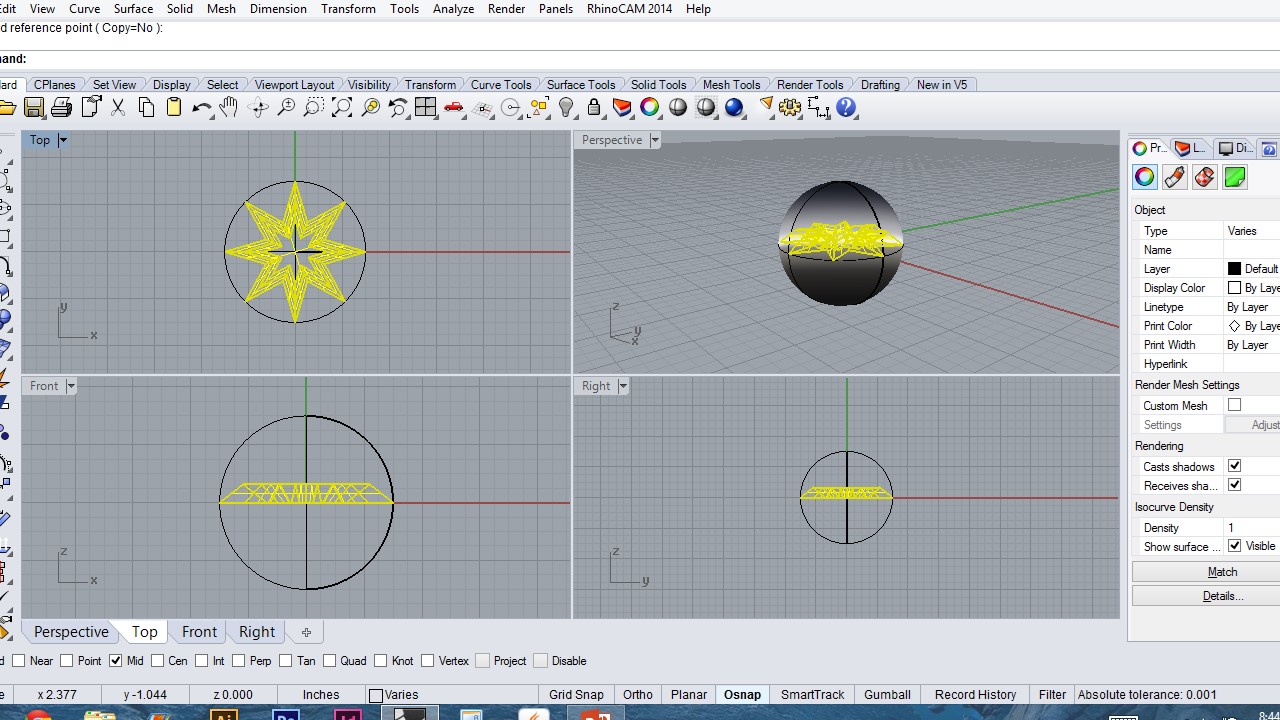The image size is (1280, 720).
Task: Open the Display Color dropdown
Action: 1252,288
